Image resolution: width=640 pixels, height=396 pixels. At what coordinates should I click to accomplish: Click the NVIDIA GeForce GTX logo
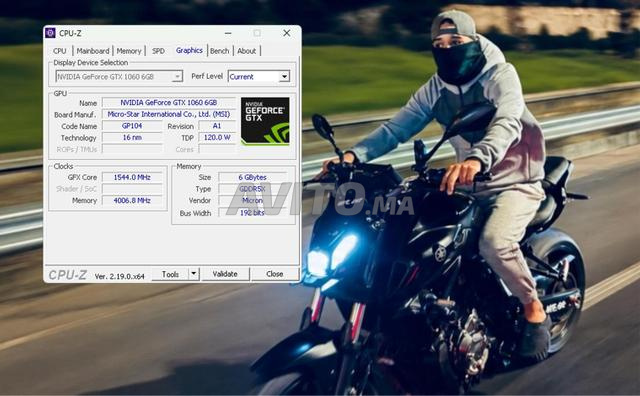265,121
